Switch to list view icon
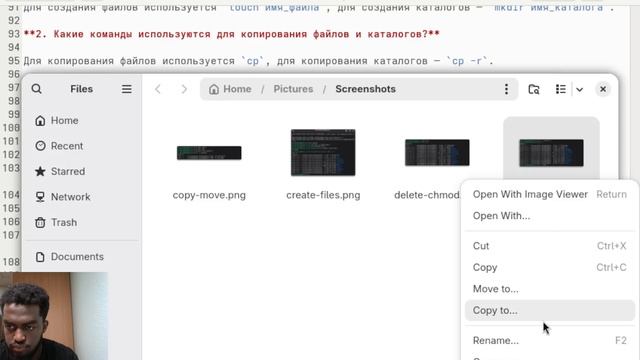 561,89
